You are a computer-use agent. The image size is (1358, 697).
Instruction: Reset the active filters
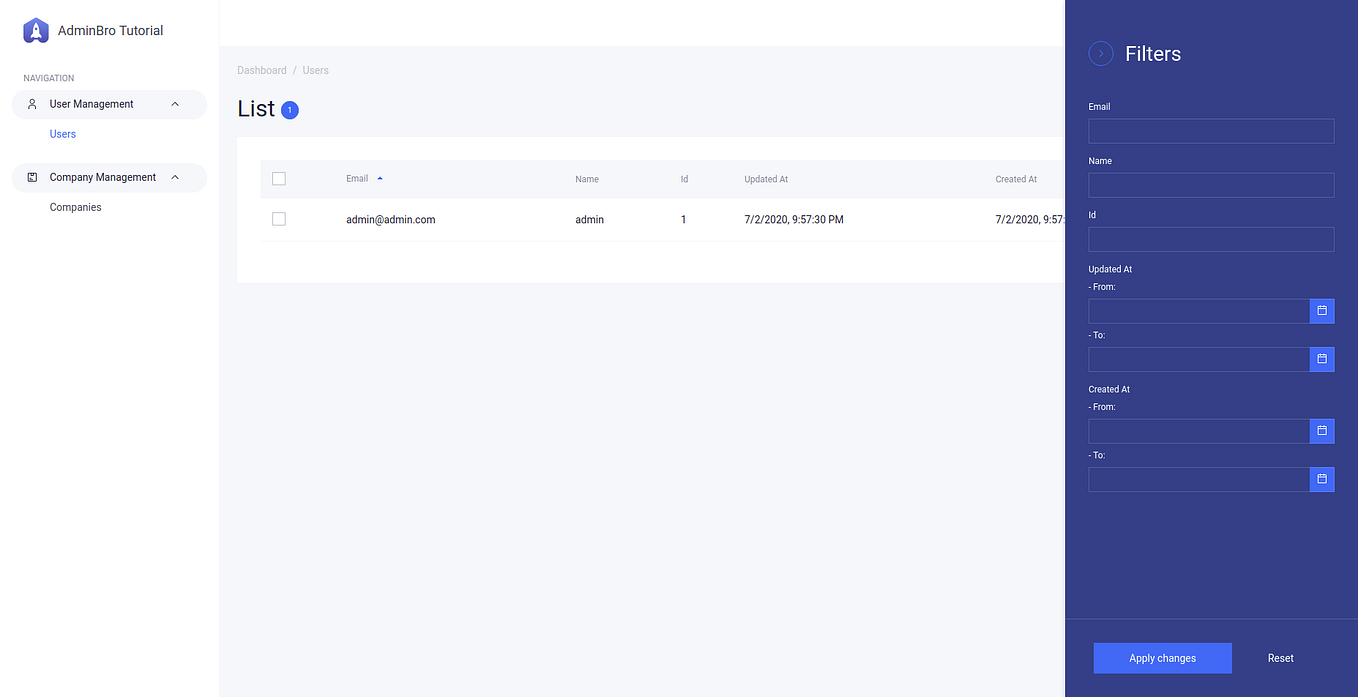[1280, 658]
